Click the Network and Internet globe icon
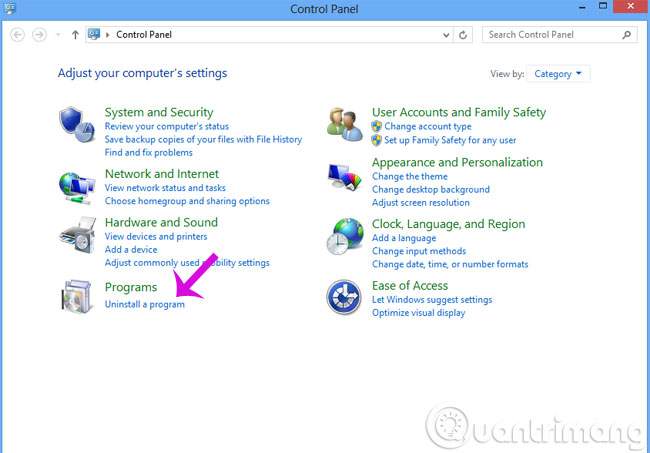650x453 pixels. (x=77, y=188)
